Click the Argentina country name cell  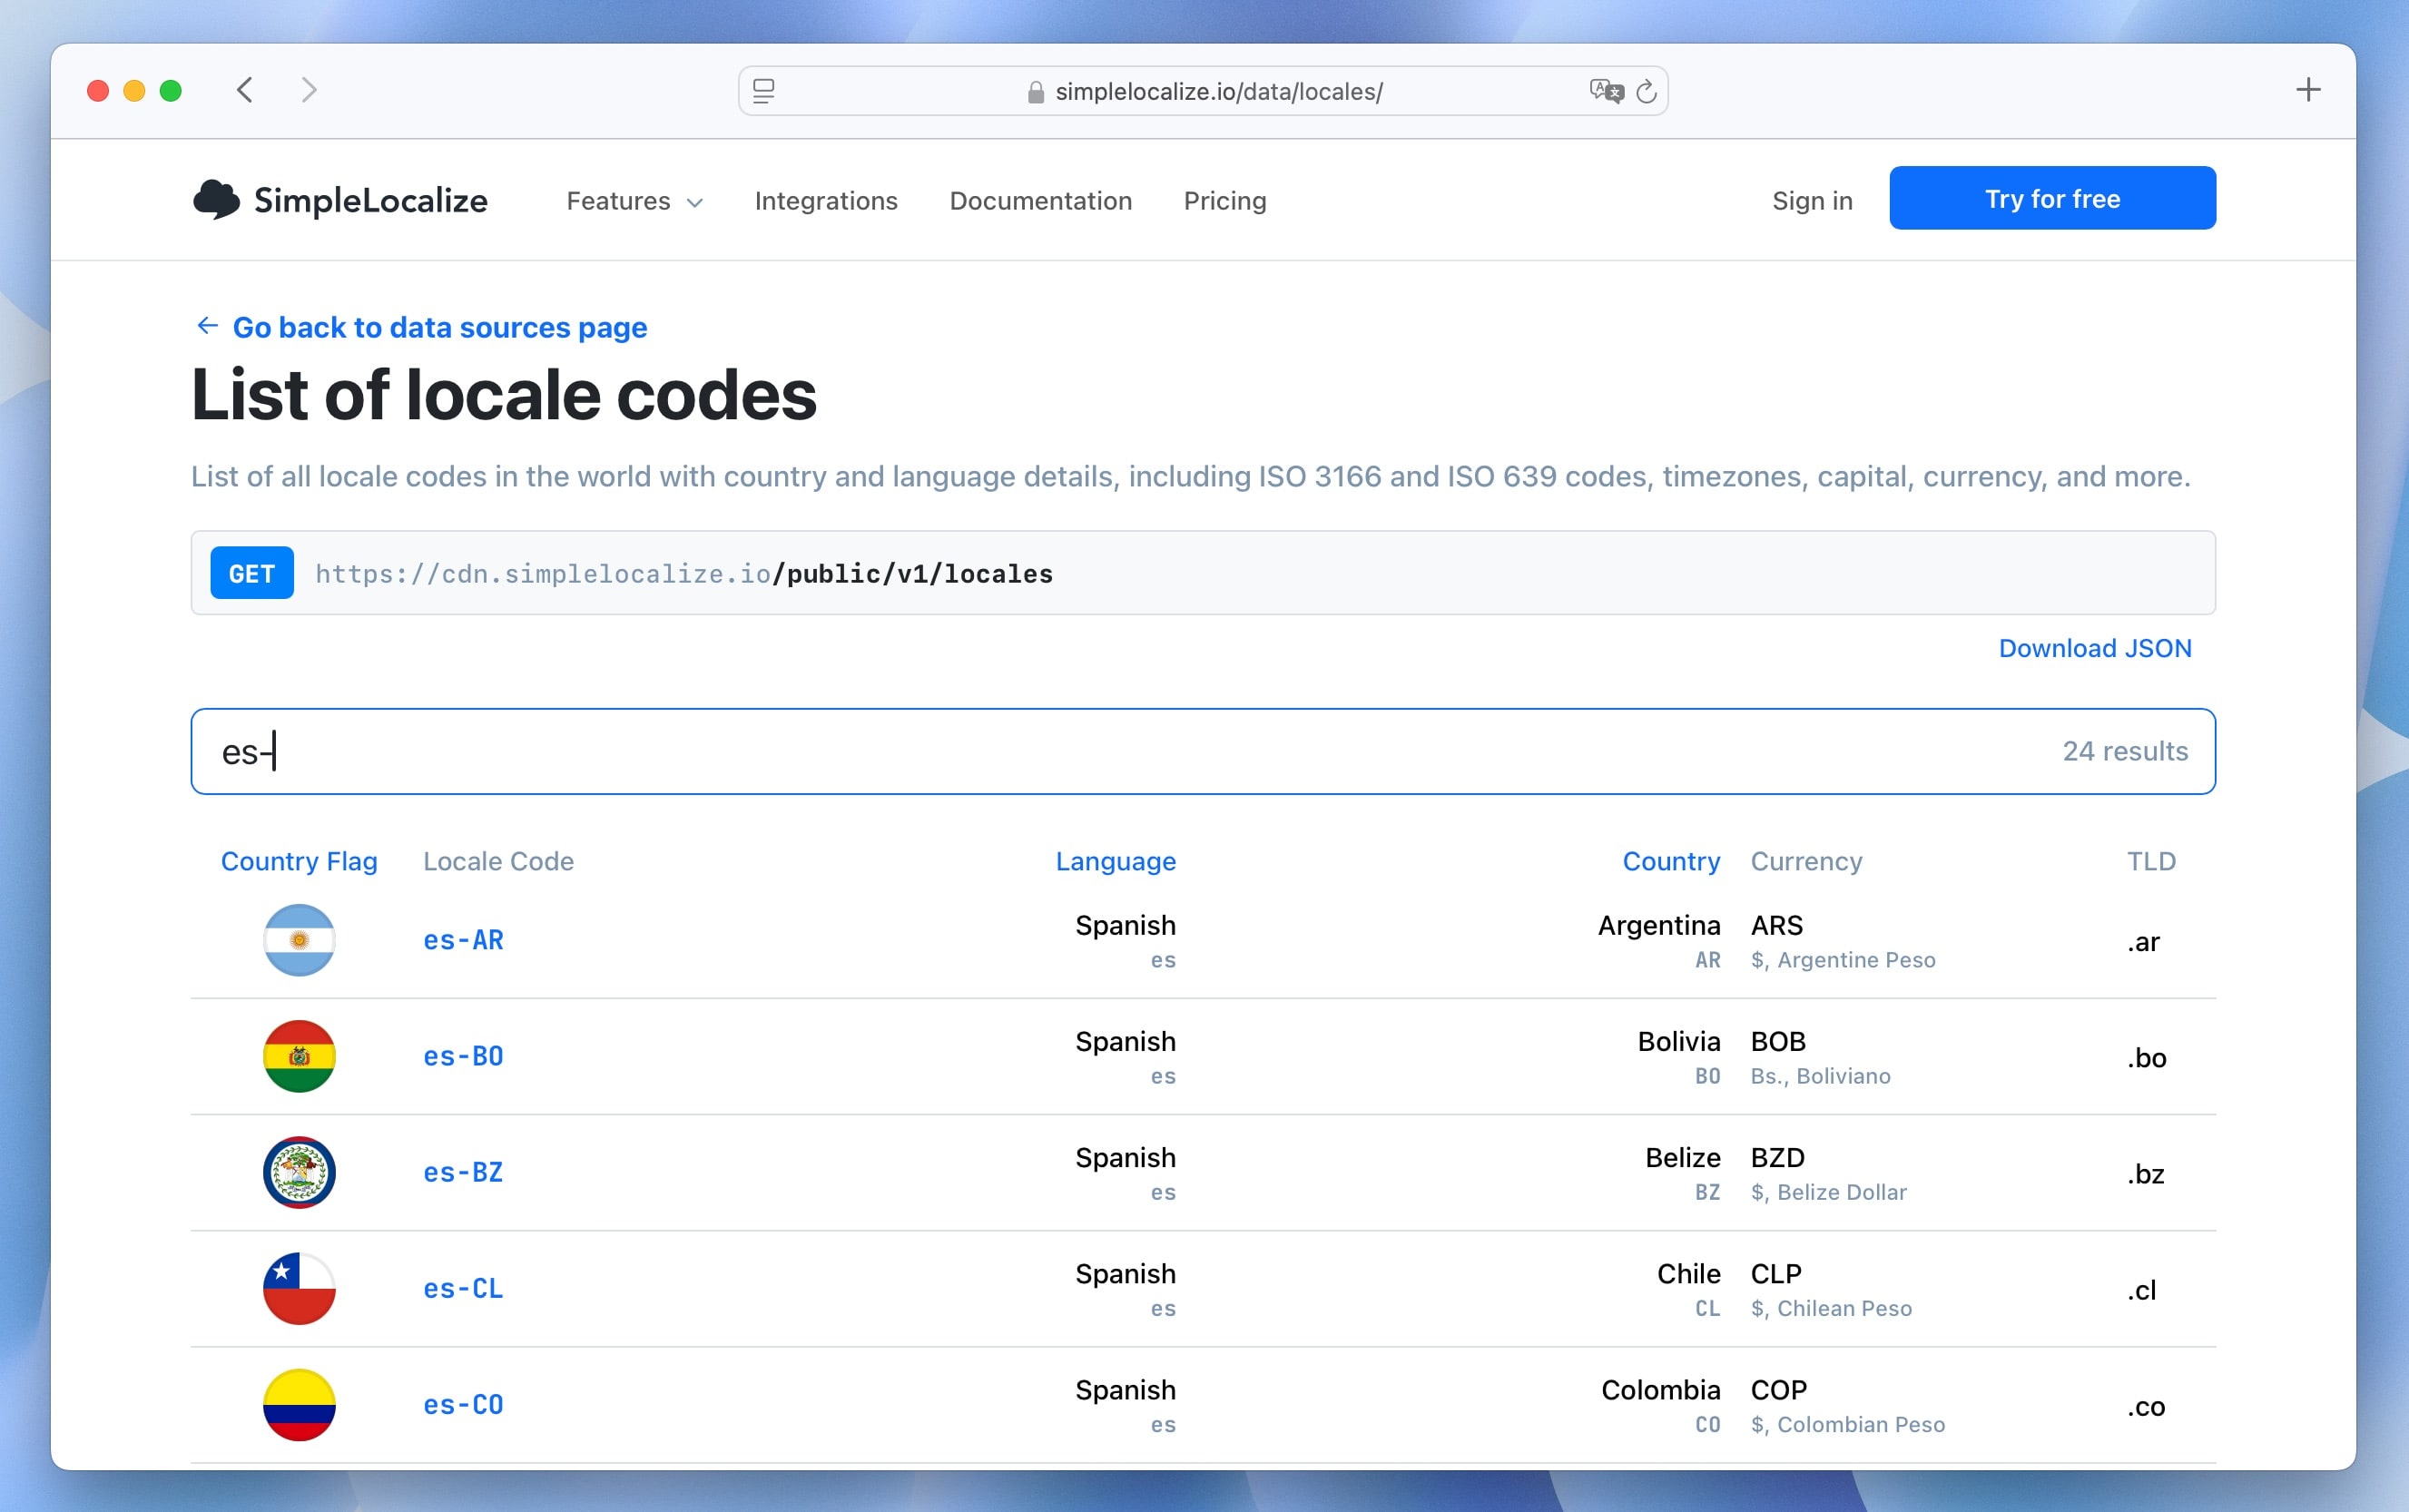[x=1659, y=925]
